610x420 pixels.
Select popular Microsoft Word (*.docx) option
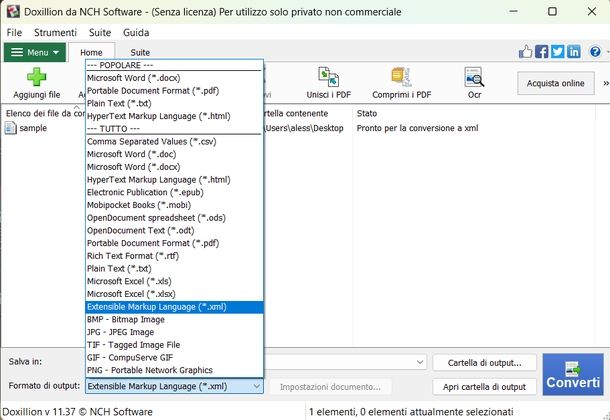(174, 78)
